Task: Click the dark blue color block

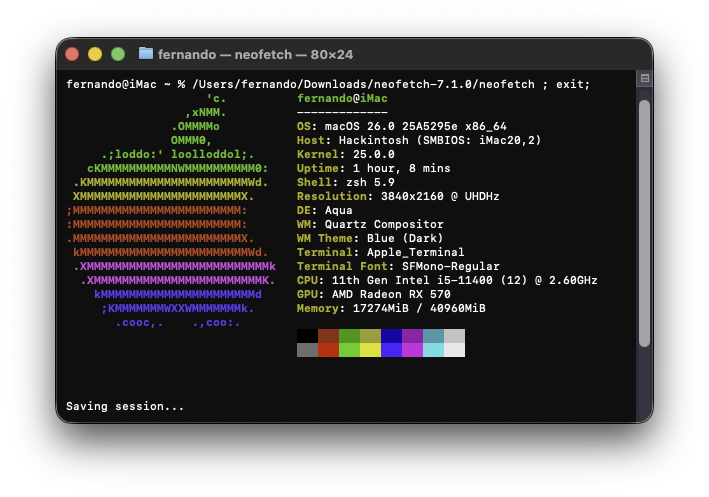Action: pyautogui.click(x=392, y=336)
